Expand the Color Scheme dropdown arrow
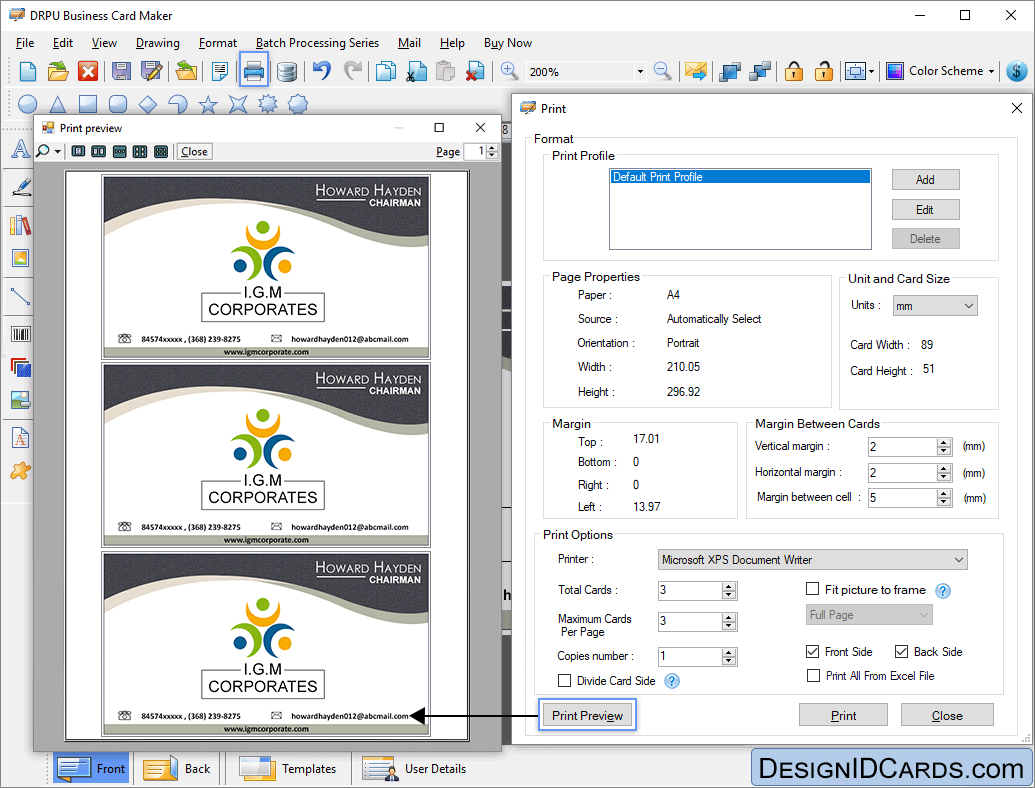The height and width of the screenshot is (788, 1035). (991, 71)
